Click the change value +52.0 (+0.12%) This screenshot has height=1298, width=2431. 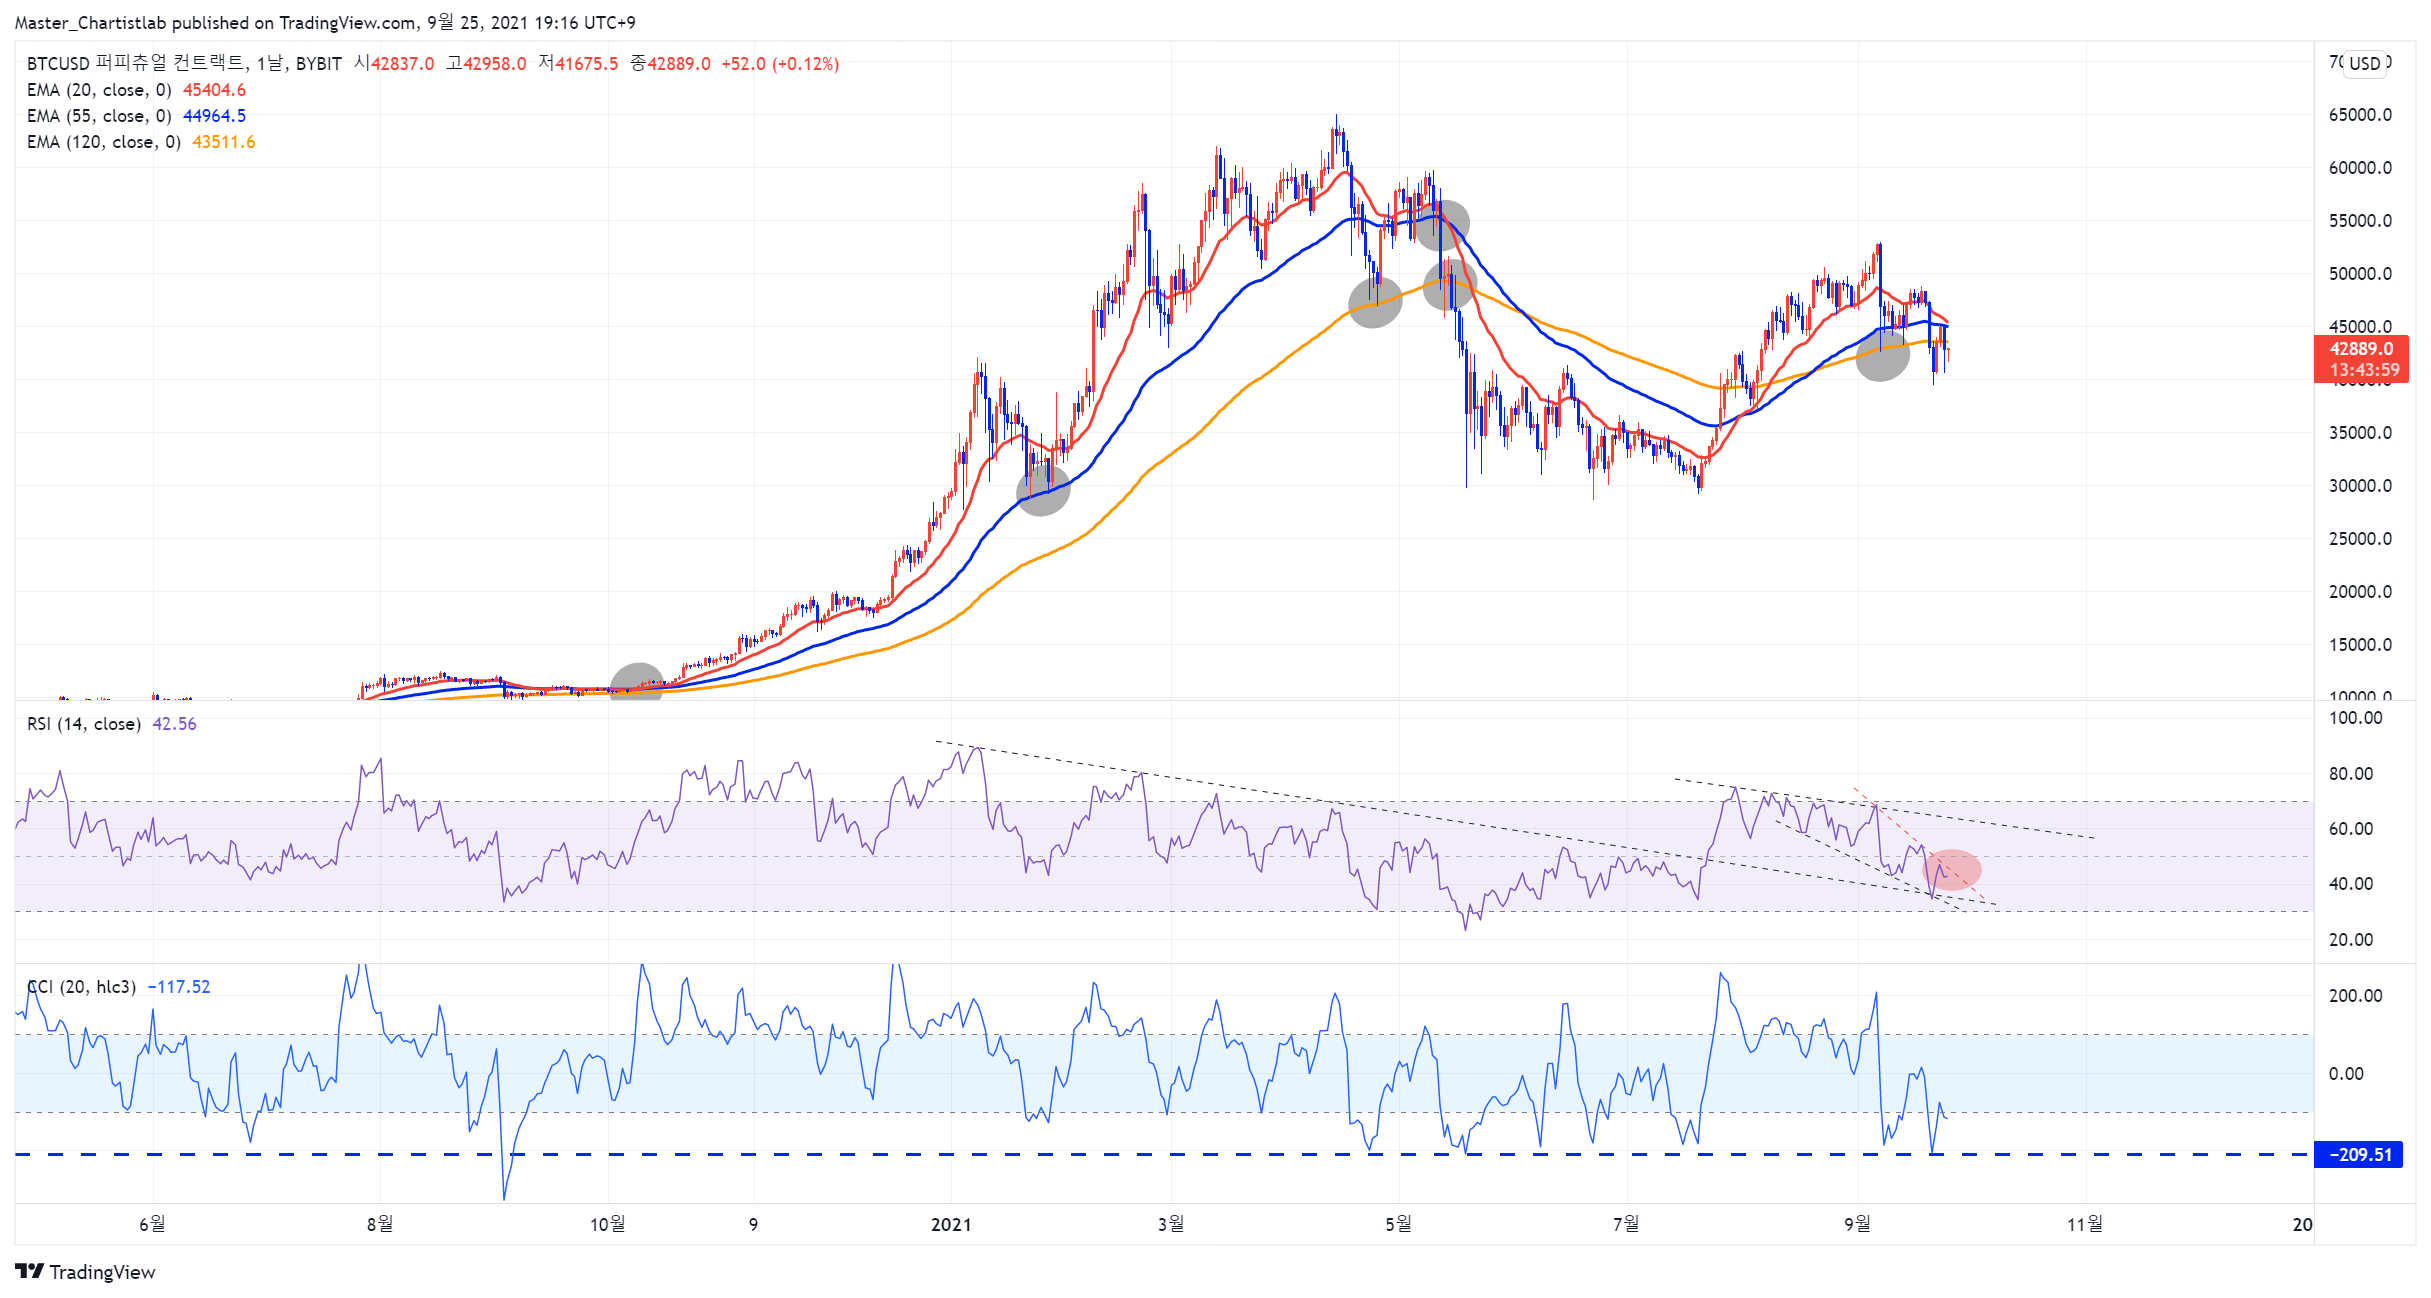click(x=780, y=64)
